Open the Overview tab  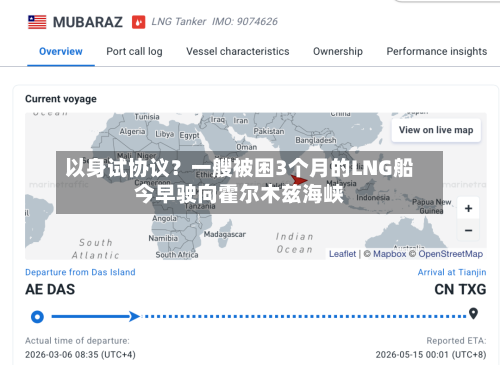click(61, 51)
